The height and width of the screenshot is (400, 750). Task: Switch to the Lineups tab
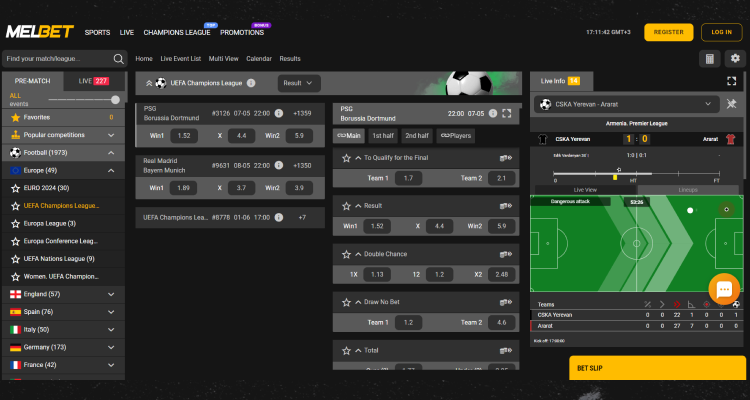[x=688, y=190]
